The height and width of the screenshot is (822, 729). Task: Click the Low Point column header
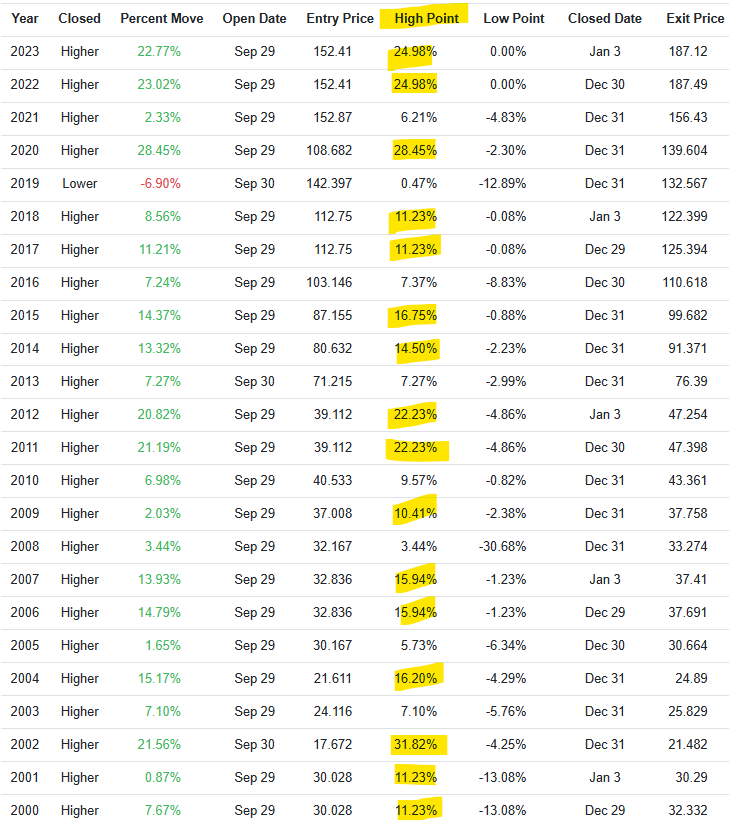[x=514, y=18]
